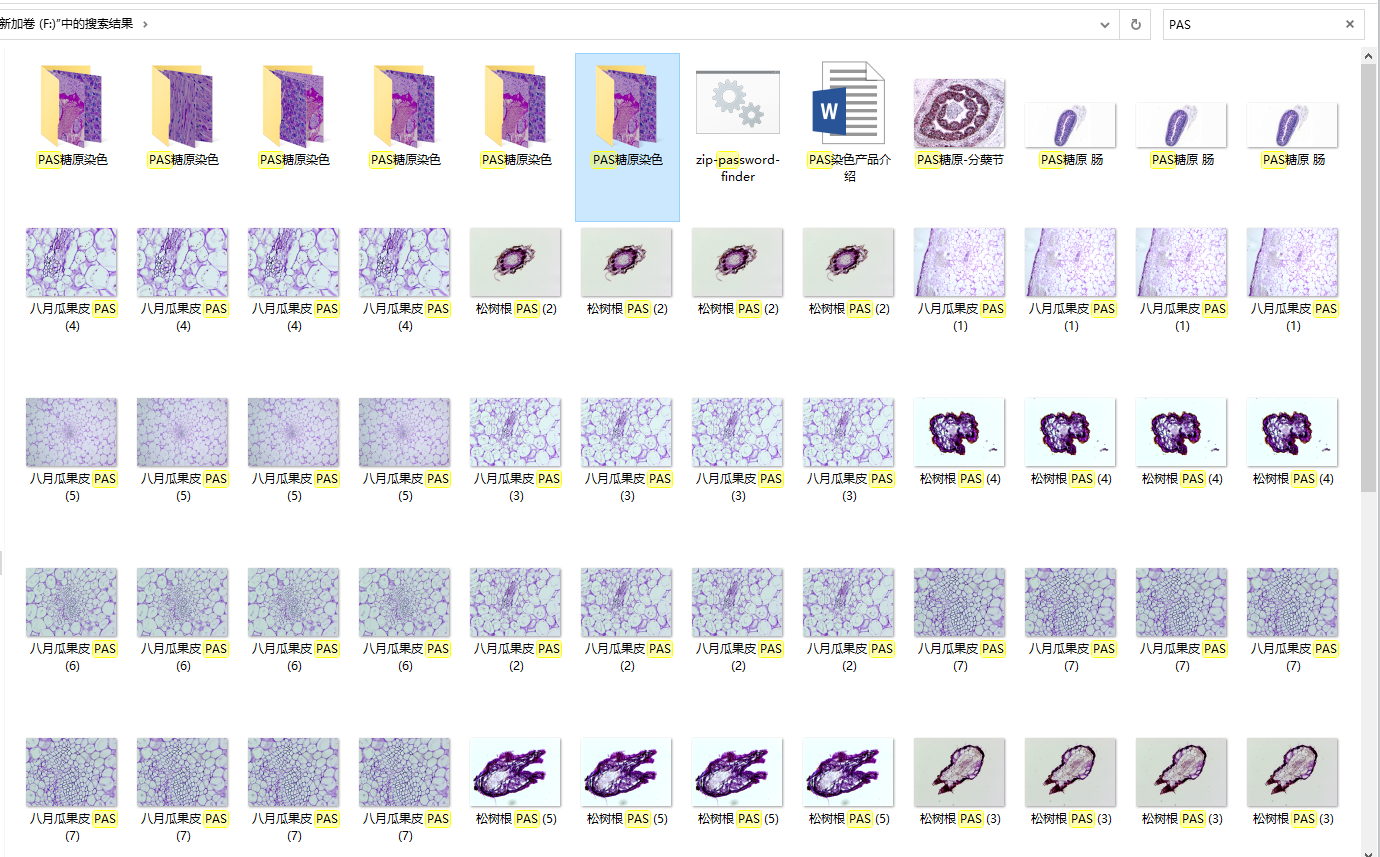This screenshot has width=1380, height=857.
Task: Select the PAS糖原-分蘖节 image thumbnail
Action: point(959,114)
